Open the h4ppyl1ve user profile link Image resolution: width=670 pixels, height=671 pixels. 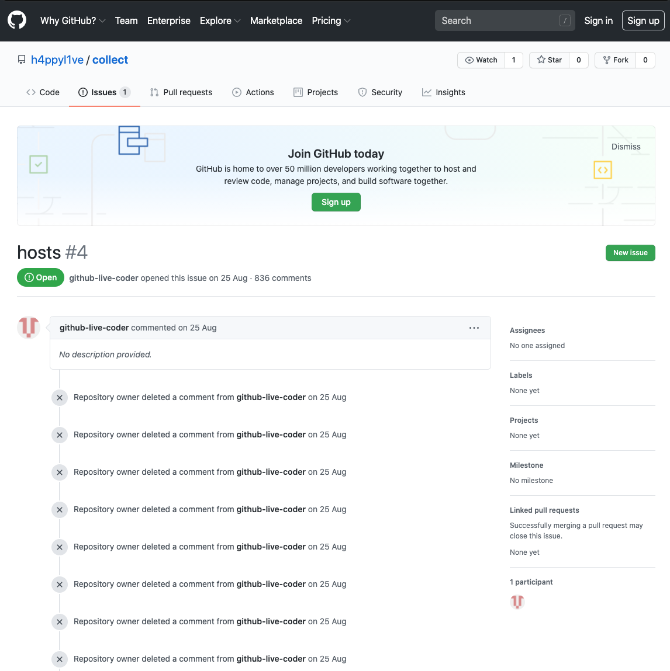57,60
